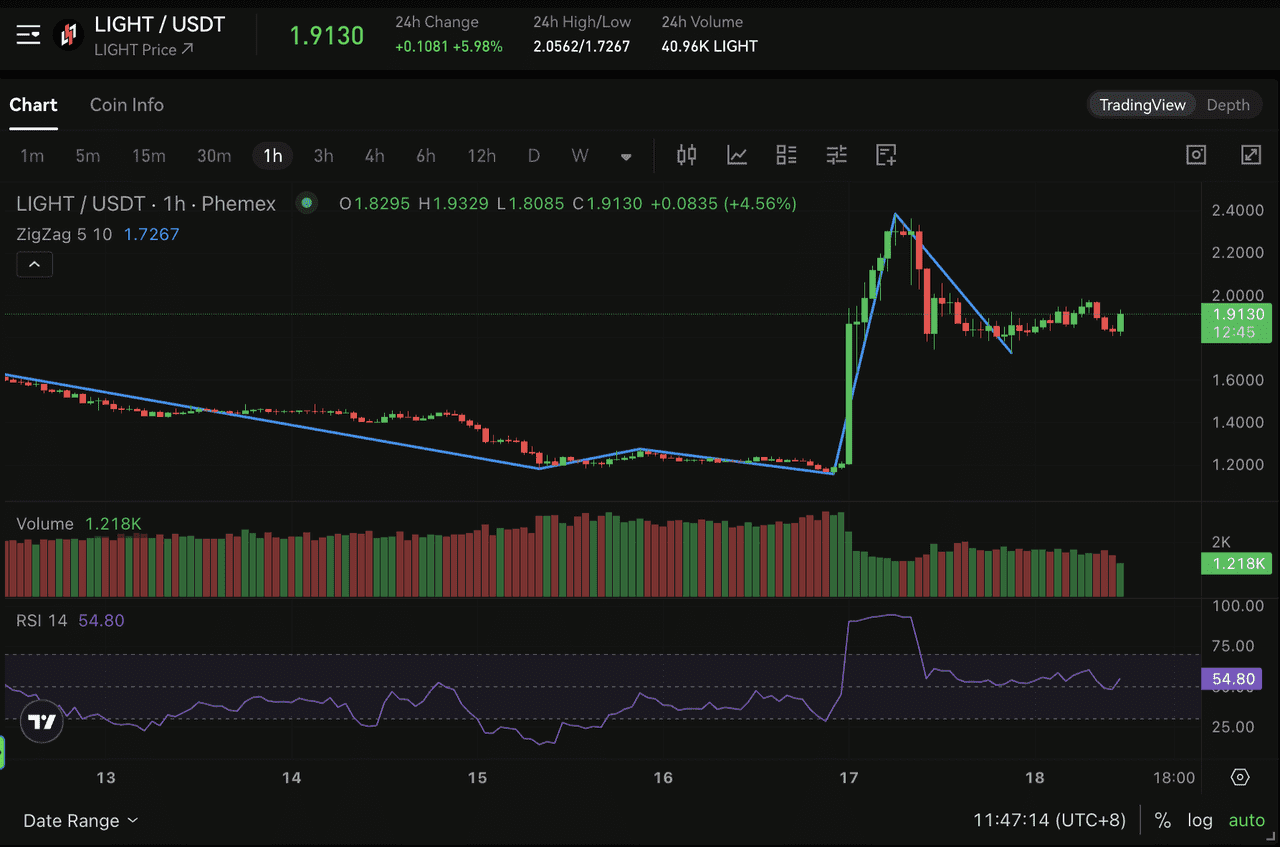Open the Date Range dropdown
The image size is (1280, 847).
click(x=80, y=820)
